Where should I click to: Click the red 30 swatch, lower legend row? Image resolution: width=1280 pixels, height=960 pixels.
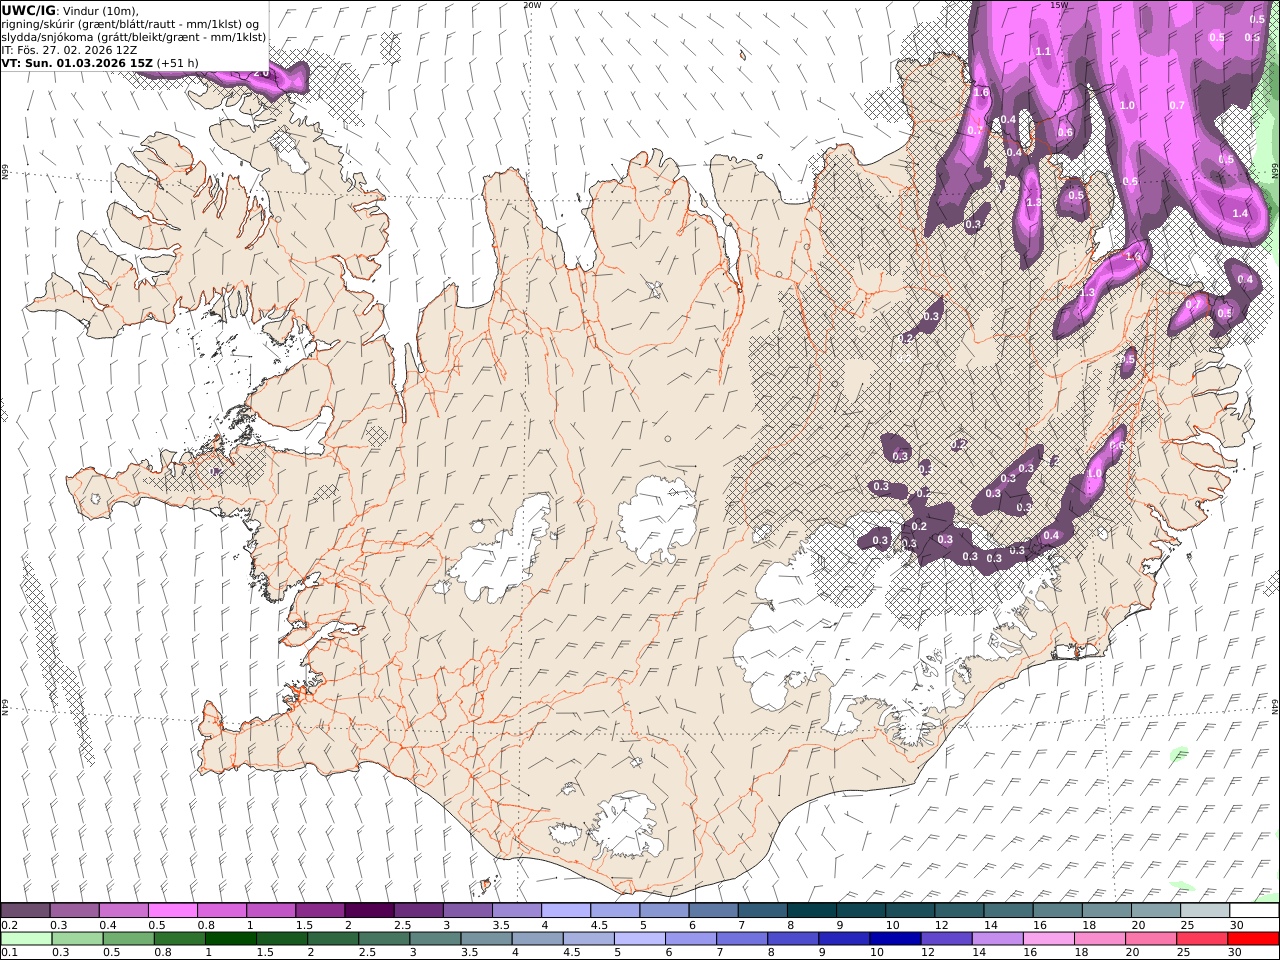coord(1252,938)
